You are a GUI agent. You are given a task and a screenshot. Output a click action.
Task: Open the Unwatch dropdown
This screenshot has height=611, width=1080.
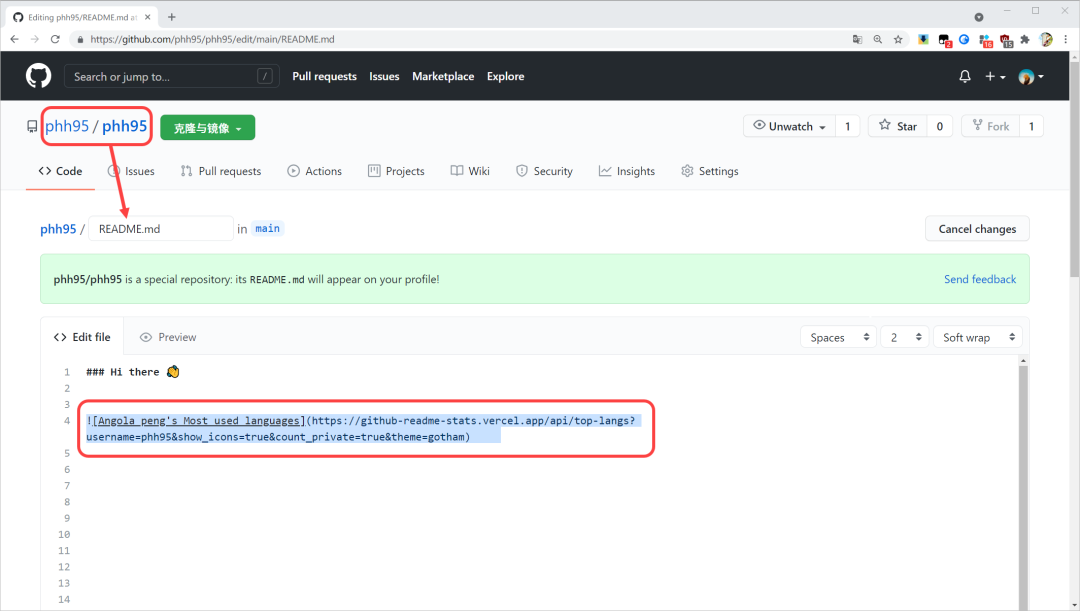tap(789, 126)
